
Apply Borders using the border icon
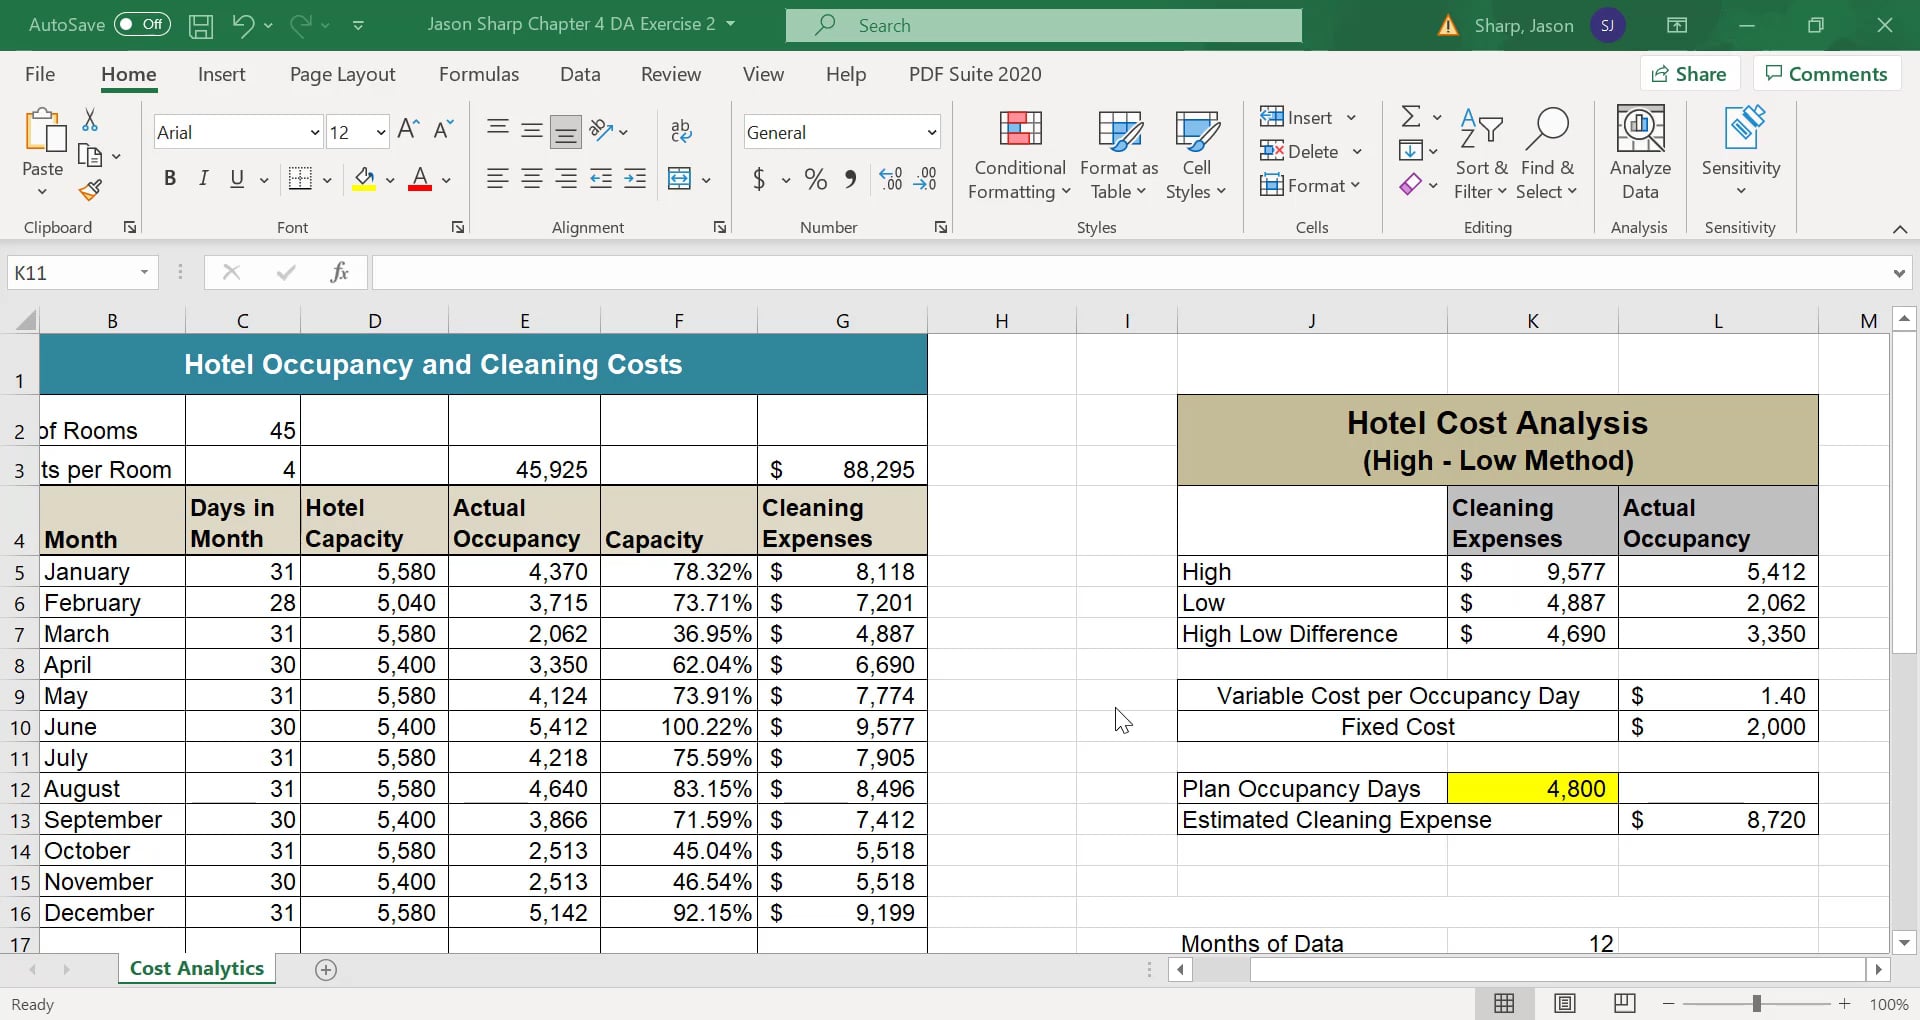pyautogui.click(x=299, y=179)
